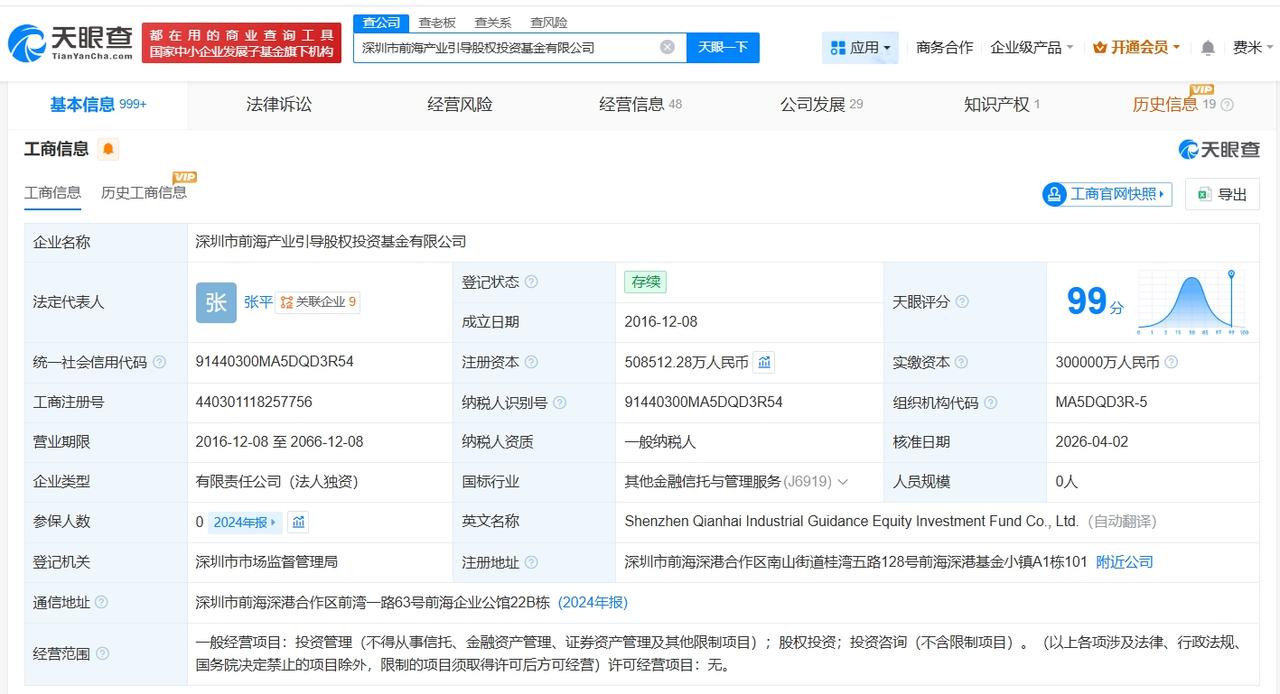The width and height of the screenshot is (1280, 694).
Task: Click the credit code 91440300MA5DQD3R54 value
Action: click(x=275, y=362)
